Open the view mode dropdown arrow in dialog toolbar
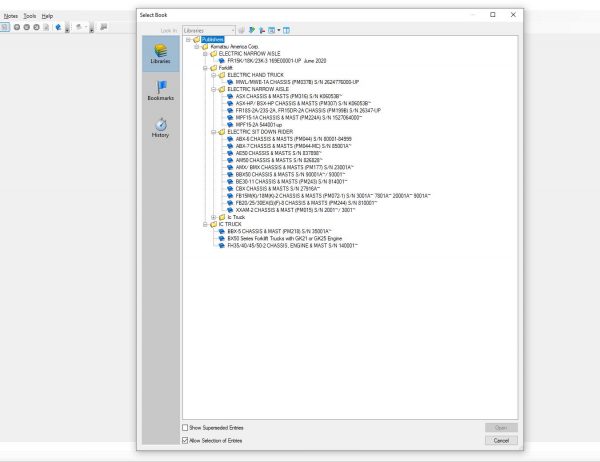Viewport: 600px width, 462px height. tap(279, 30)
